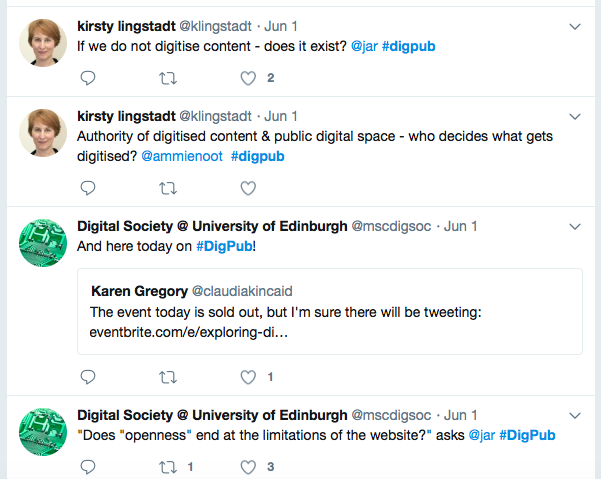The image size is (601, 479).
Task: Open the first tweet's chevron menu
Action: (x=575, y=26)
